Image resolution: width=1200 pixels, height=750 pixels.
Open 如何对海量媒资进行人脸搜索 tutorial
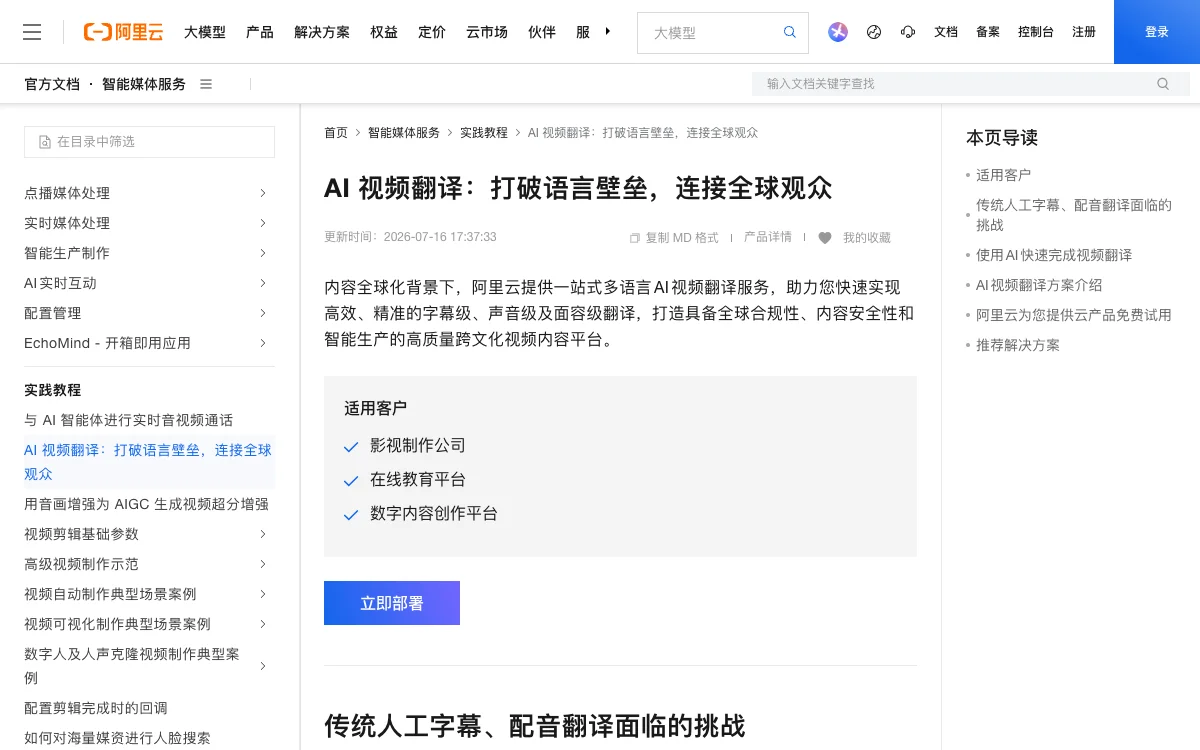click(117, 738)
